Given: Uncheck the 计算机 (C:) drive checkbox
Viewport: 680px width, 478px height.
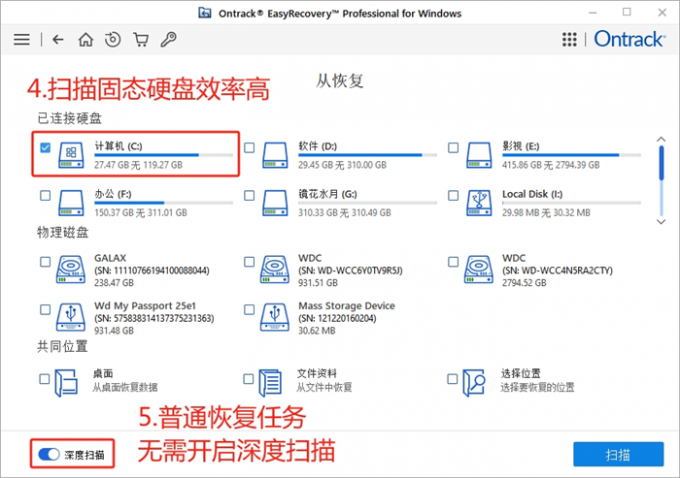Looking at the screenshot, I should tap(45, 148).
